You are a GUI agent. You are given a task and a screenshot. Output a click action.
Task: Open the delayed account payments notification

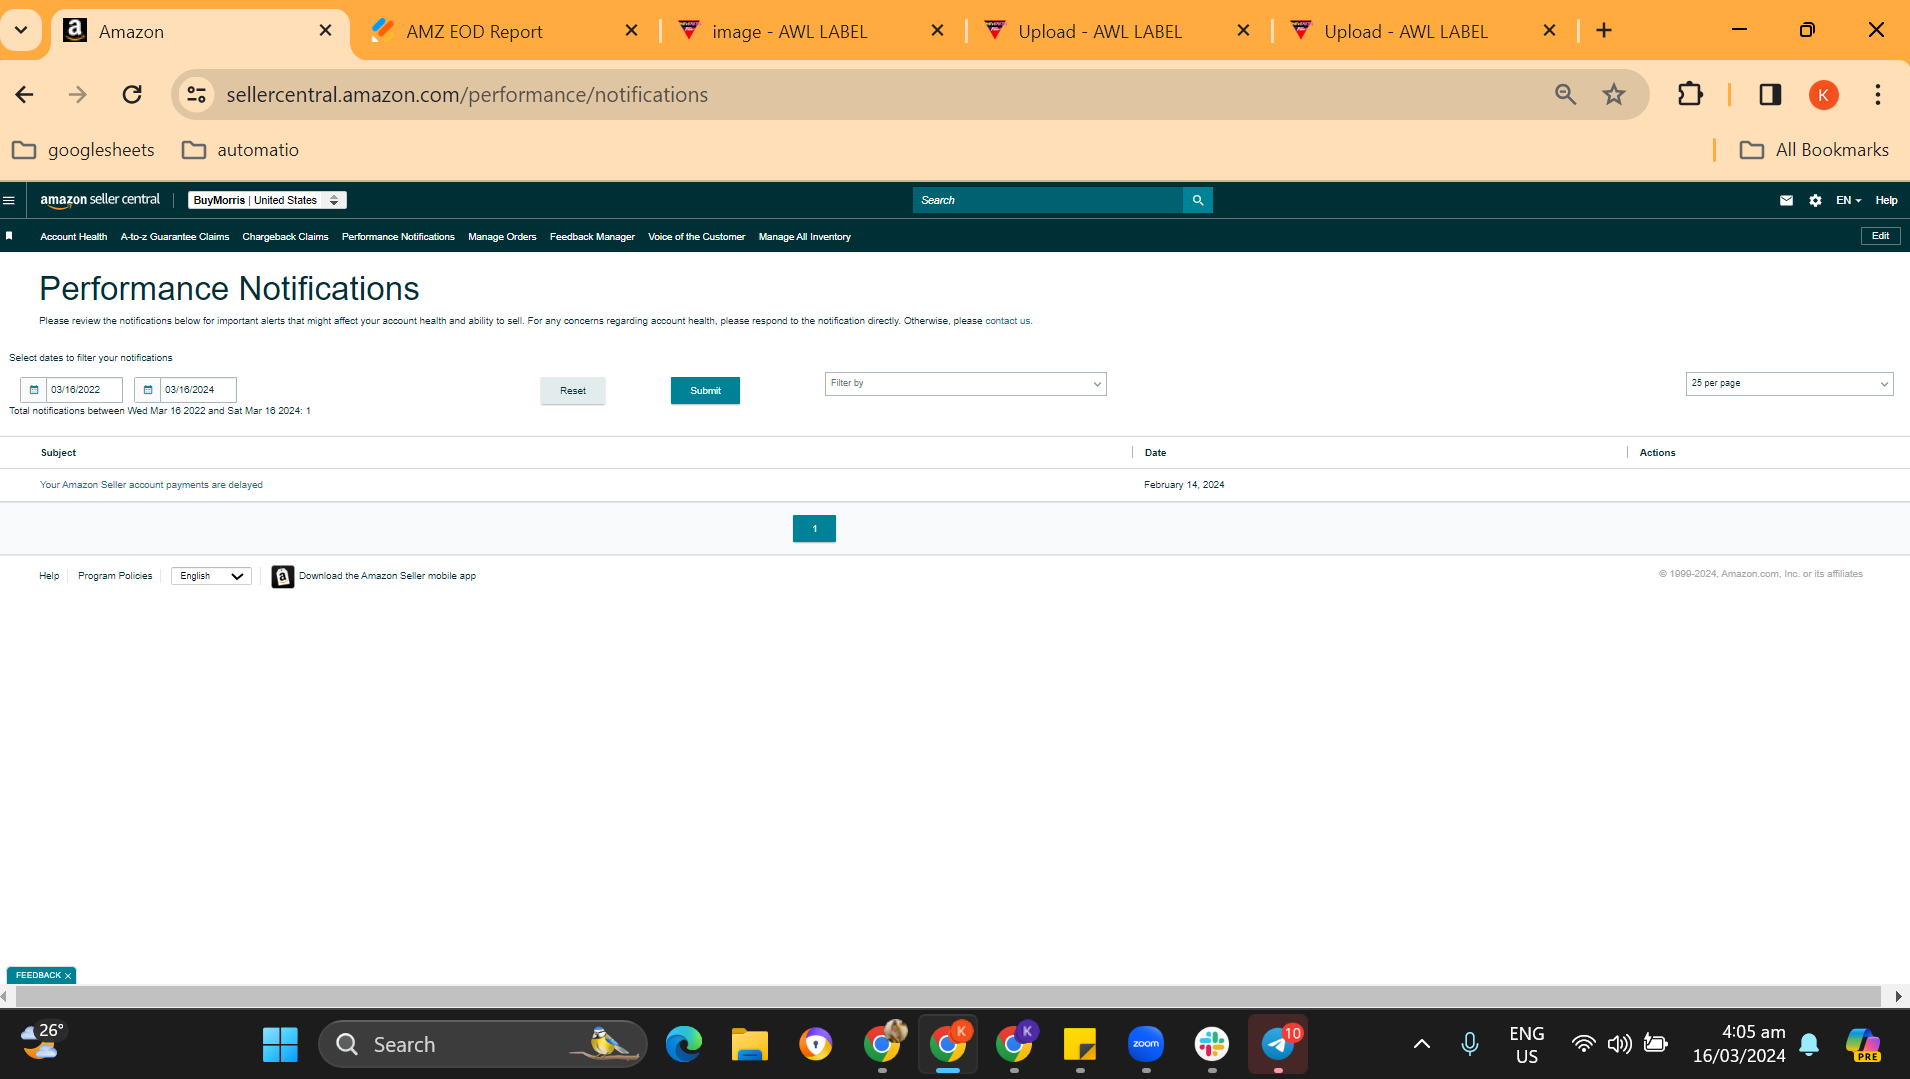151,485
